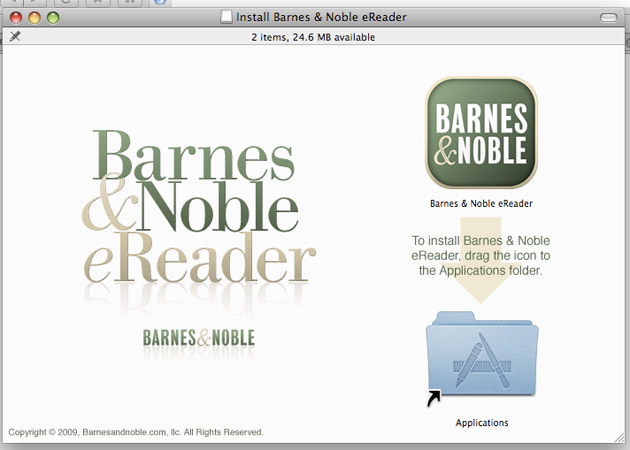Select the Barnes & Noble eReader app icon
630x450 pixels.
(481, 133)
